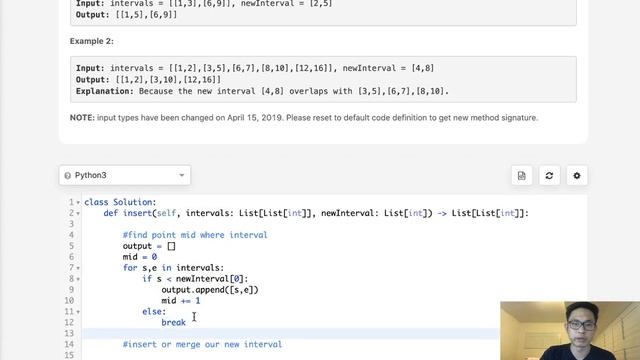Image resolution: width=640 pixels, height=360 pixels.
Task: Click the webcam video overlay
Action: 570,331
